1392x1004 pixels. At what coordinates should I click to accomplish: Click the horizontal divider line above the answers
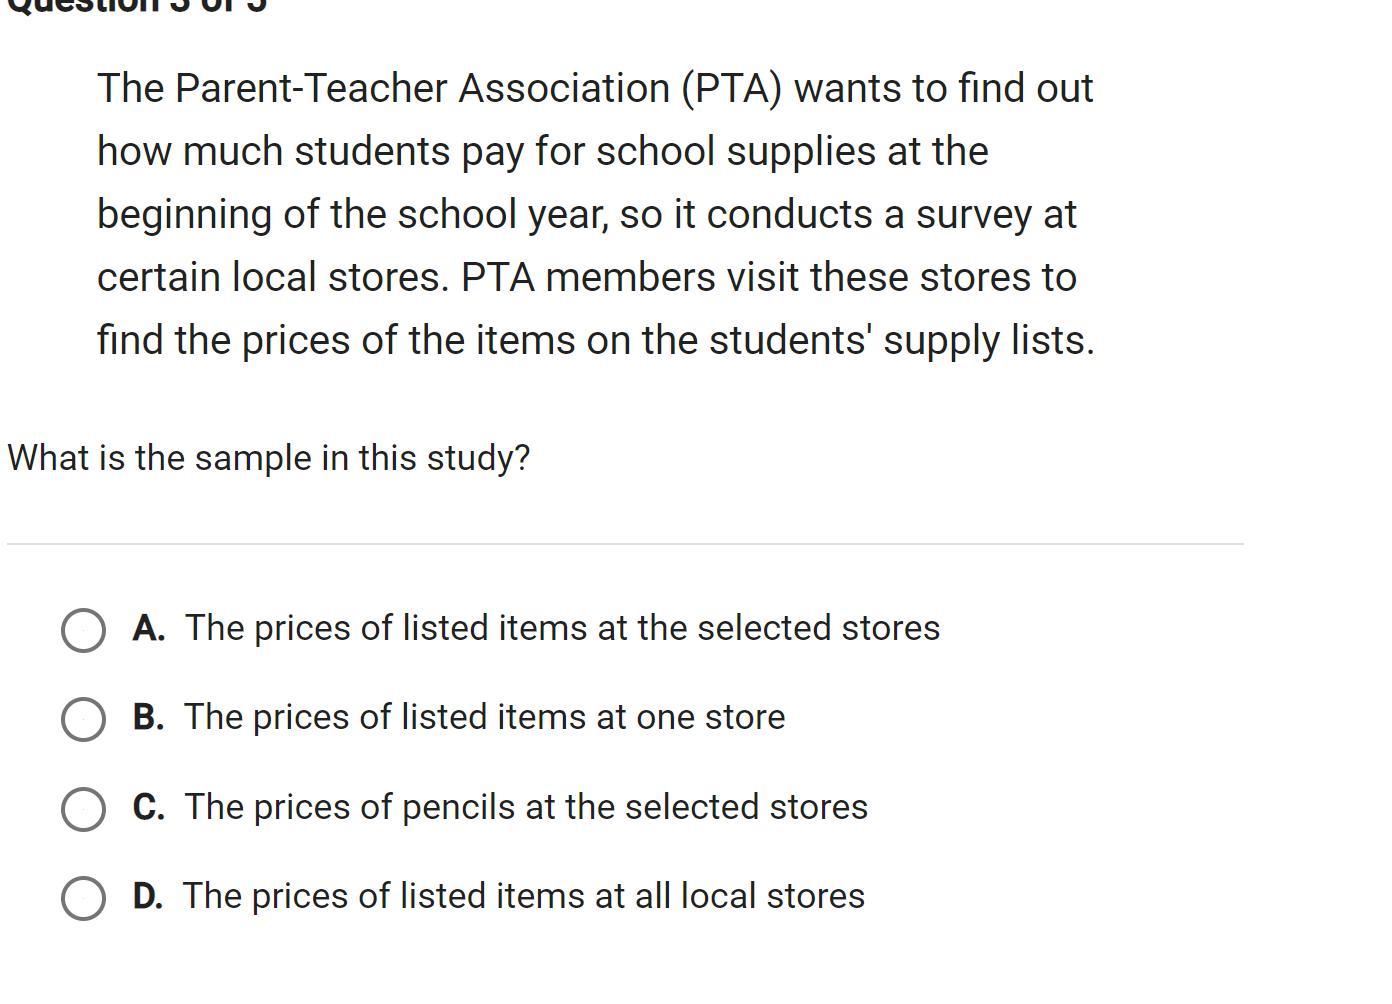[x=625, y=544]
